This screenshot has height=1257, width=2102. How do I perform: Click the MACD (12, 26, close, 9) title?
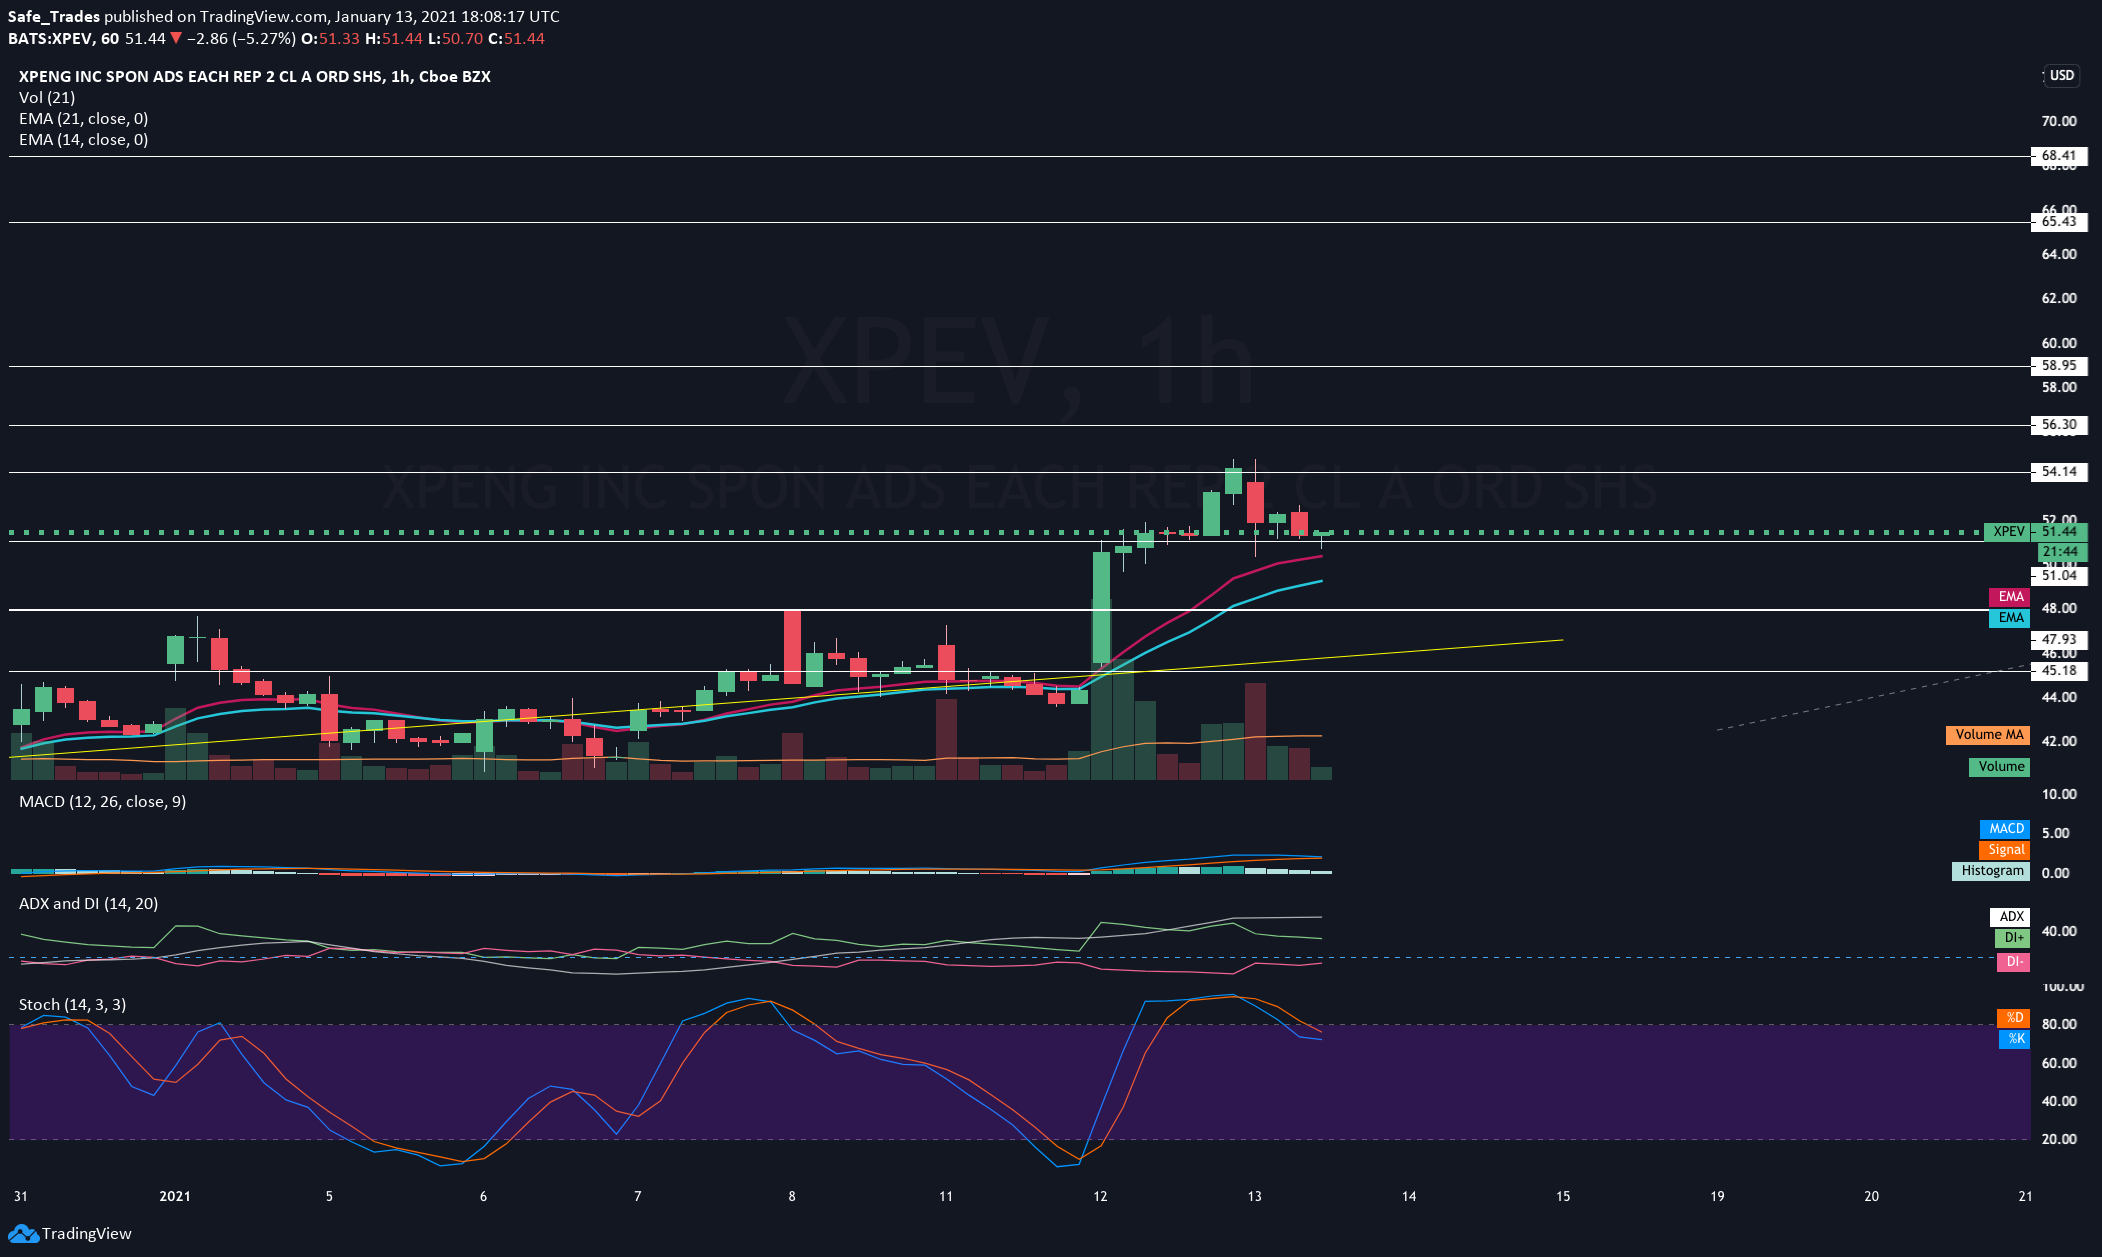tap(103, 801)
